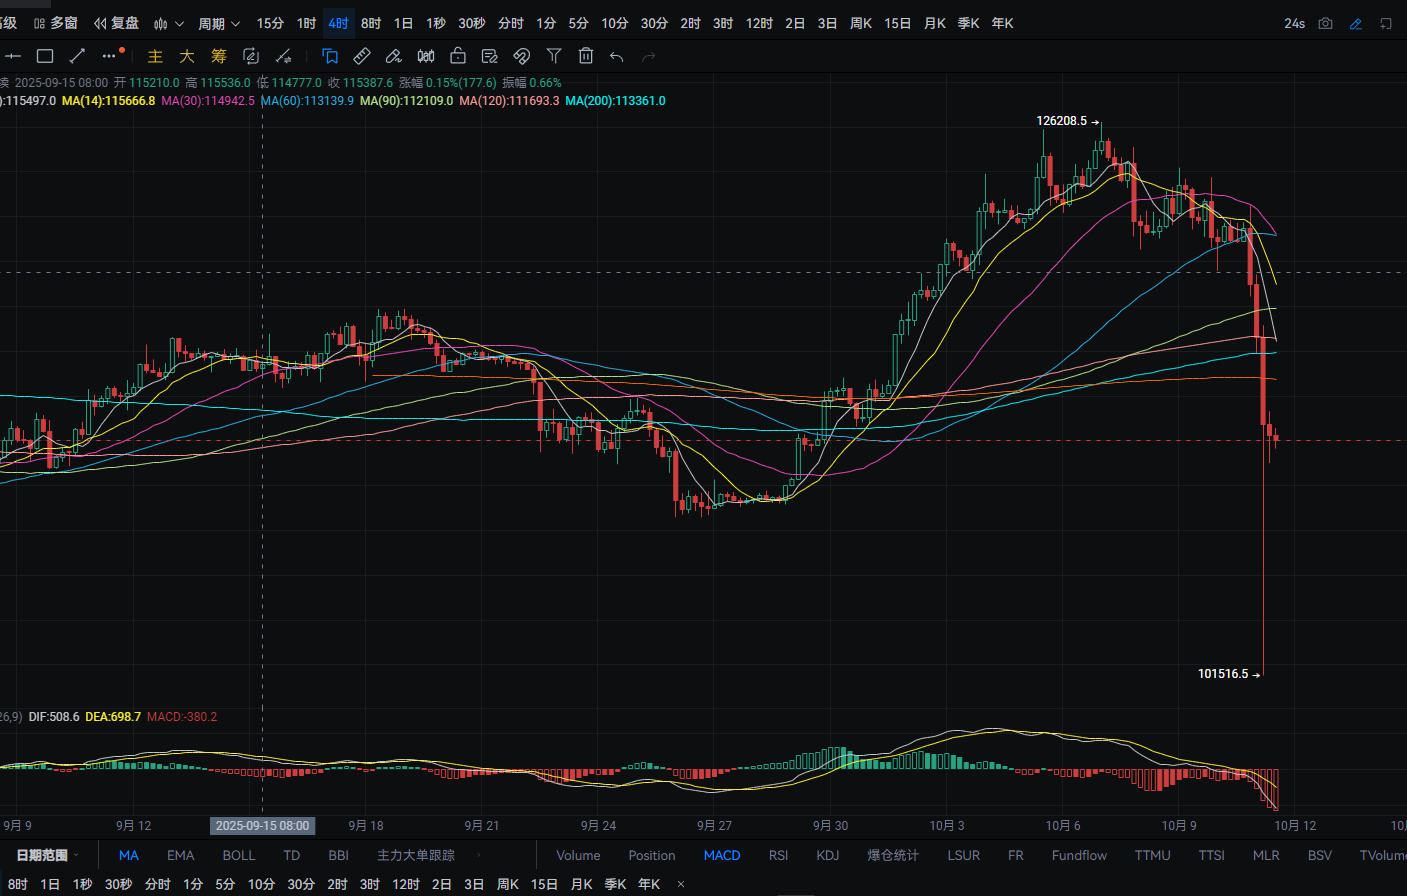Click the magnet snap tool icon
The width and height of the screenshot is (1407, 896).
pyautogui.click(x=521, y=56)
